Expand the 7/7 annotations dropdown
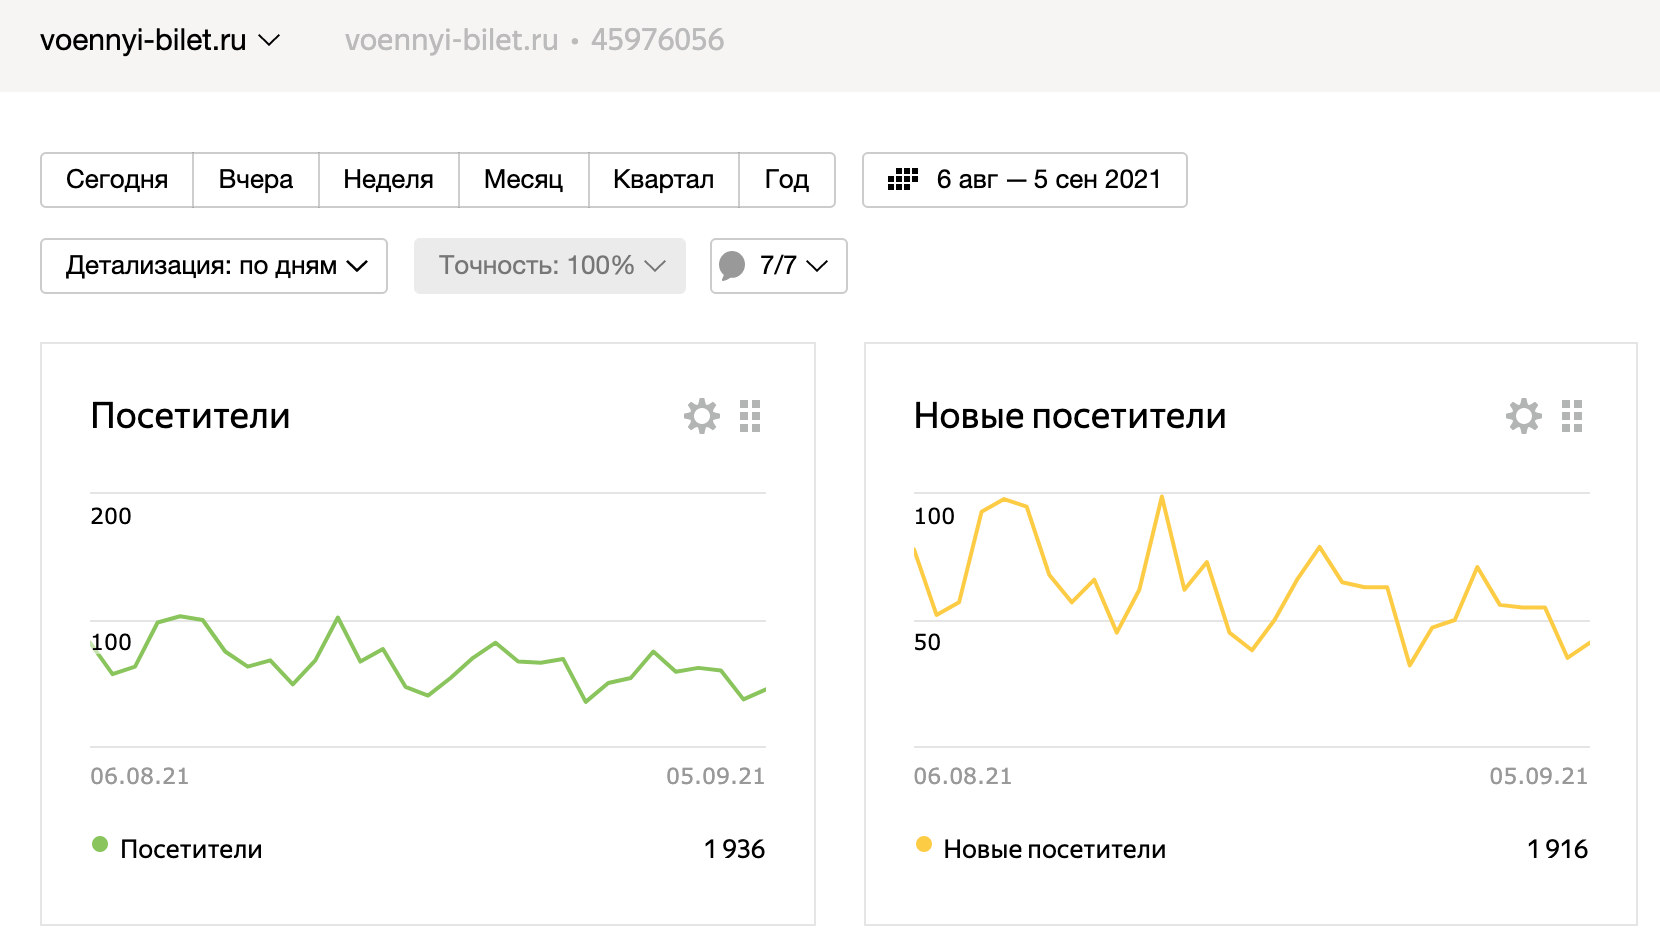The width and height of the screenshot is (1660, 952). point(794,266)
